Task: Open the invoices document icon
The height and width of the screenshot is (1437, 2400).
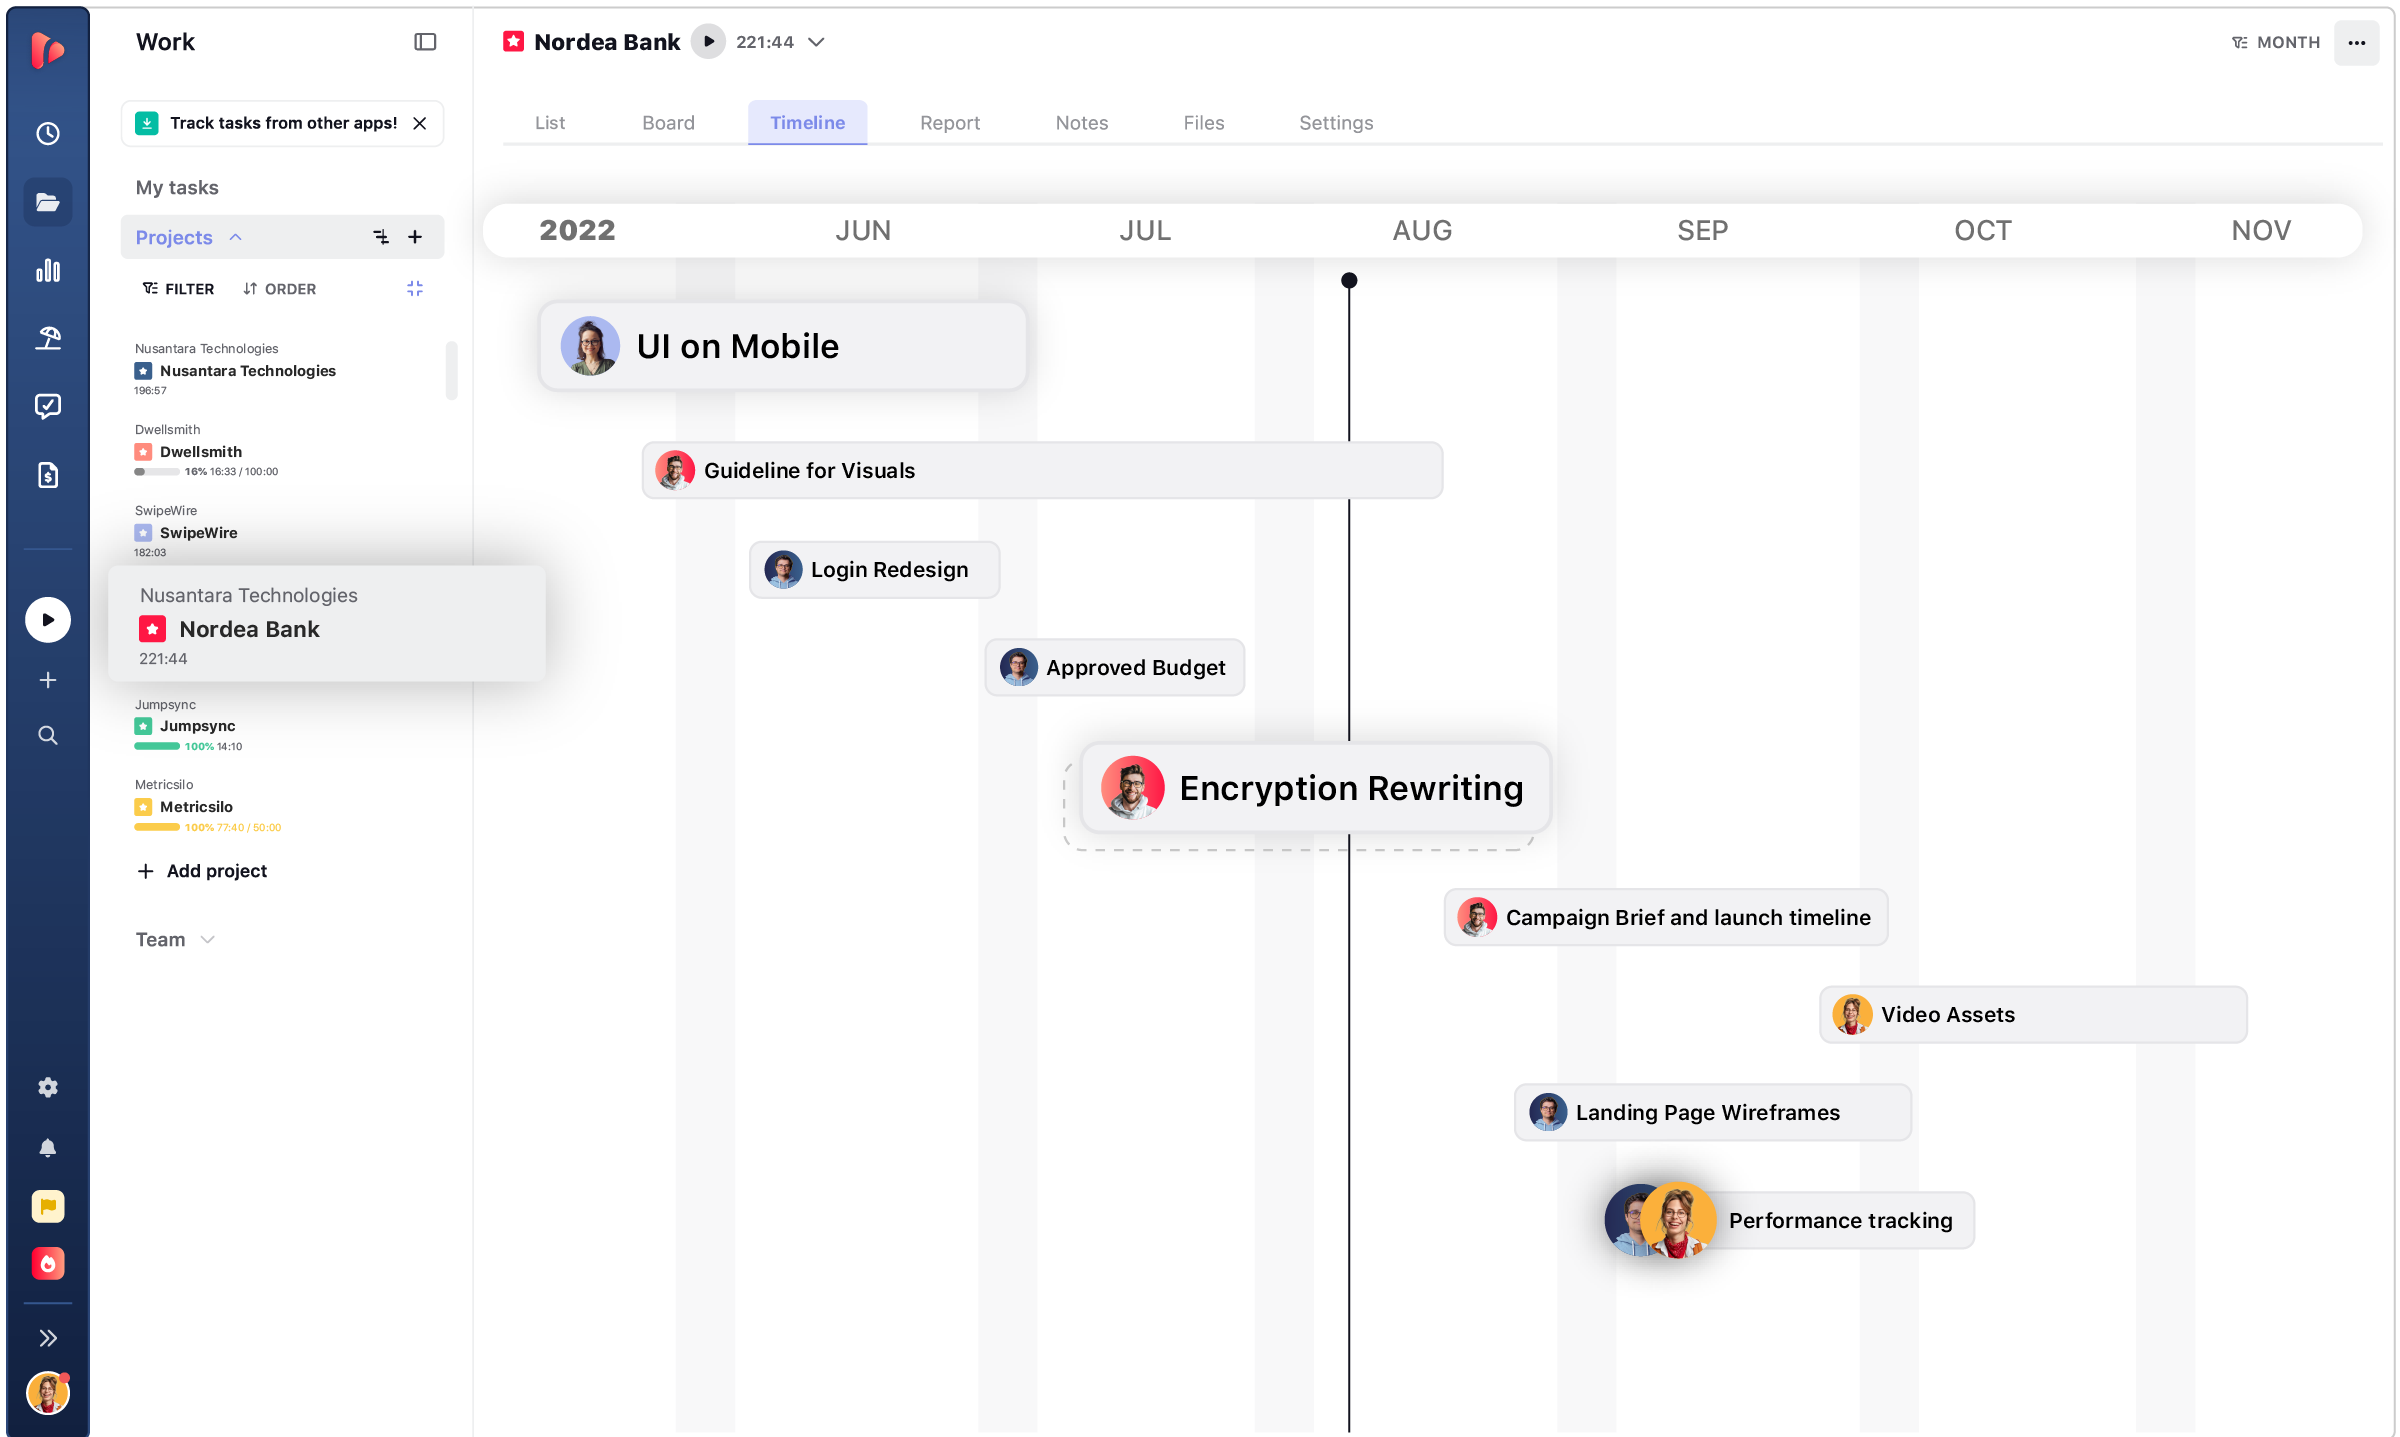Action: pyautogui.click(x=48, y=475)
